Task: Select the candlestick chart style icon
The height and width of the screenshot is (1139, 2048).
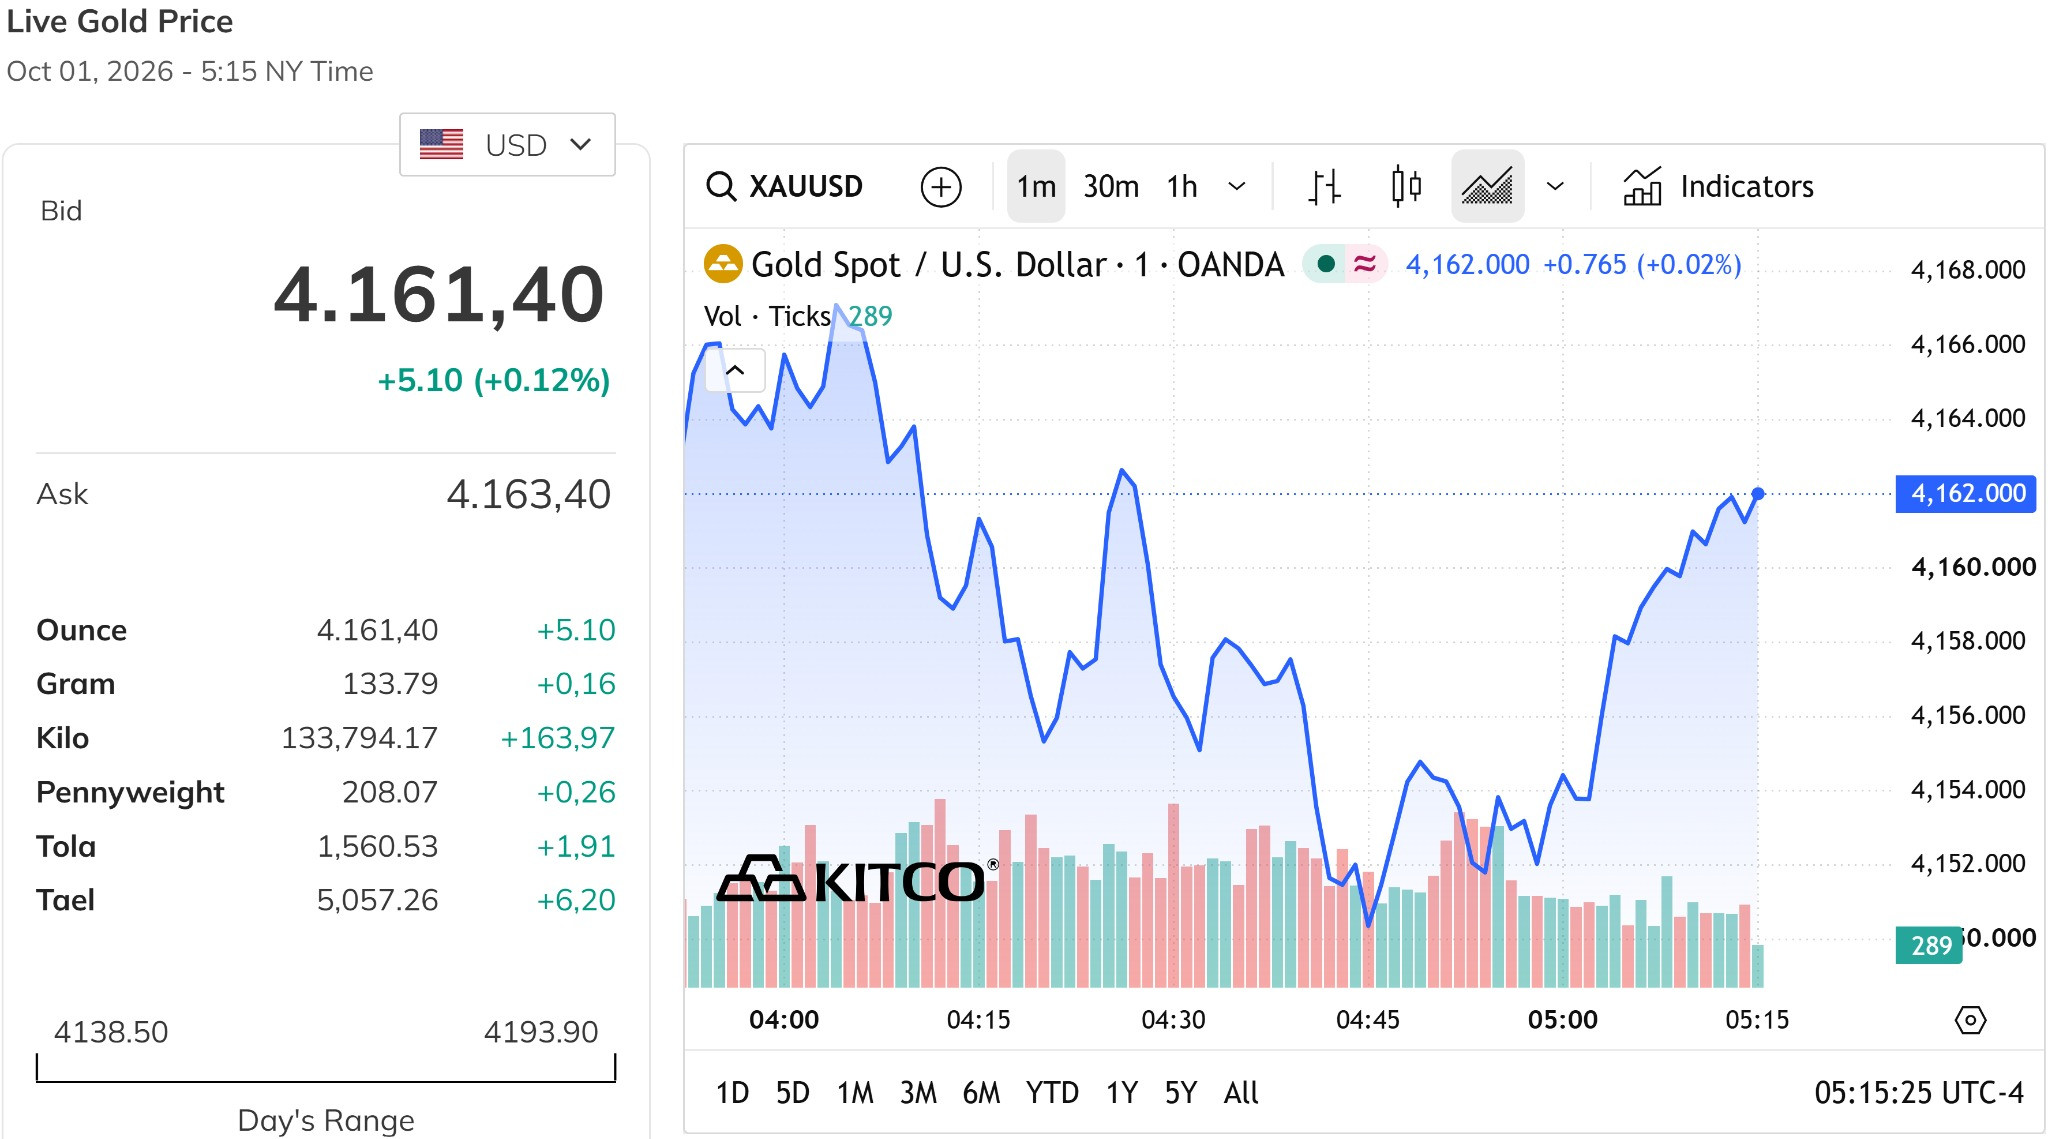Action: (1406, 186)
